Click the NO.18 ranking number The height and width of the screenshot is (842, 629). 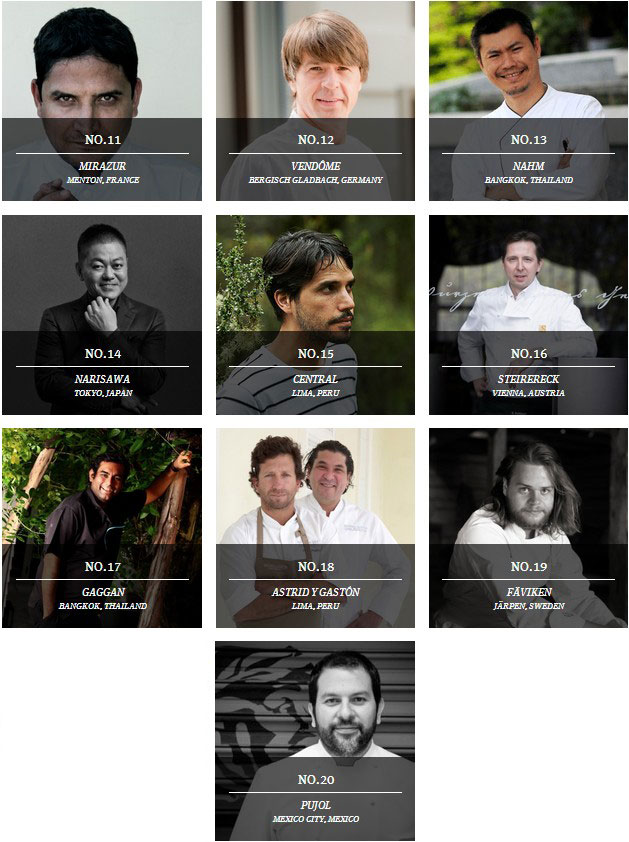click(x=316, y=567)
